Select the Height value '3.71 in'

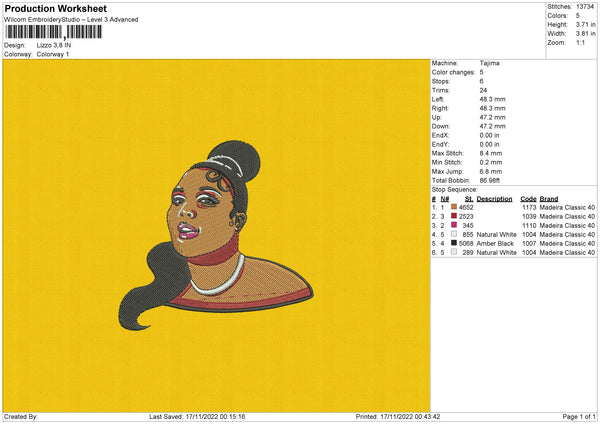(585, 24)
